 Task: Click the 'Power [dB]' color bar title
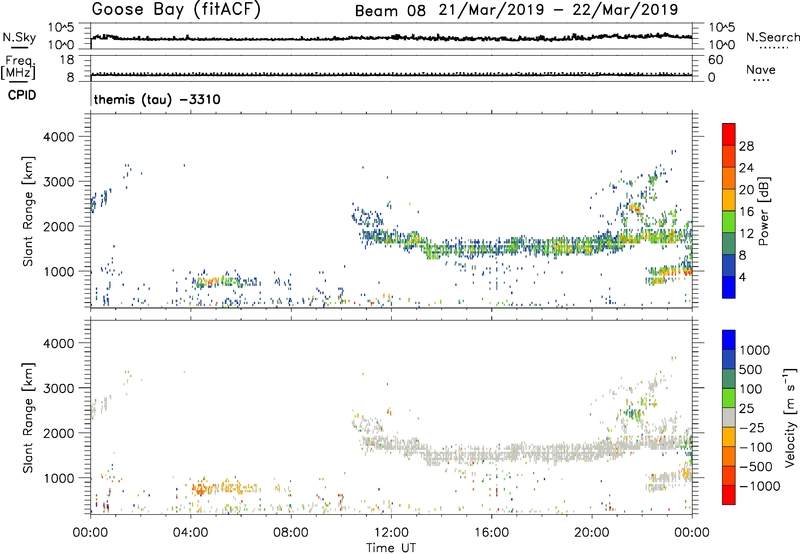click(763, 211)
